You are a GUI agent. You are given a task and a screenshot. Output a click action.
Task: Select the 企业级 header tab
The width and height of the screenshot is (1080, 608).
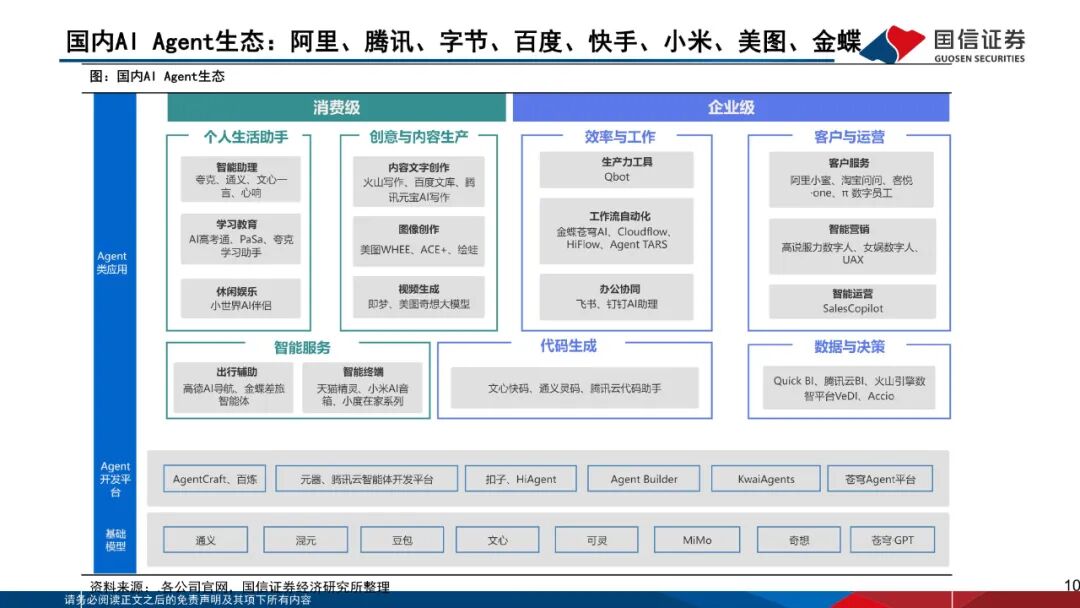[x=731, y=108]
